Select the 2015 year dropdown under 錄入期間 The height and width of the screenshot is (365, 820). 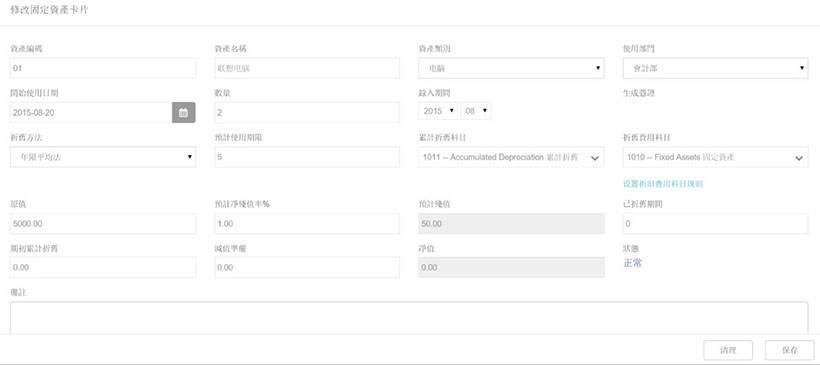(x=438, y=111)
